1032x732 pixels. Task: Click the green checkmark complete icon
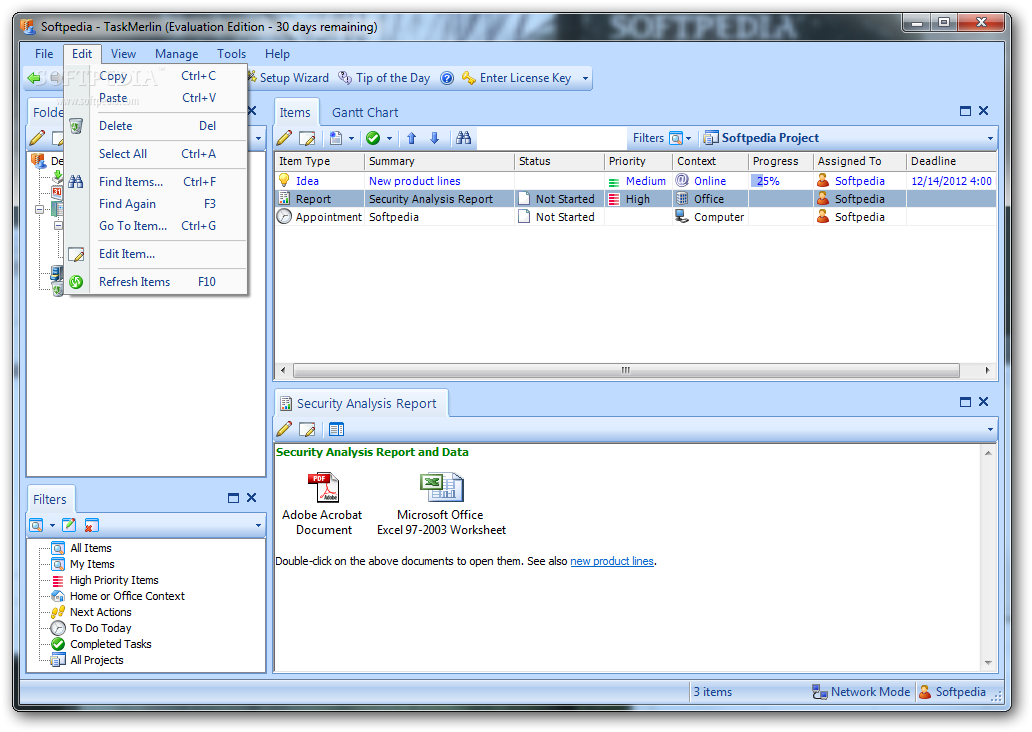tap(373, 138)
